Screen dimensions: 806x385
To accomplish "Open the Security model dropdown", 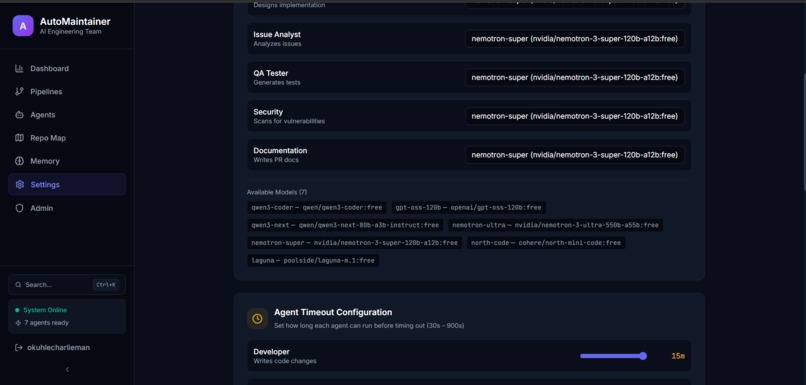I will [575, 116].
